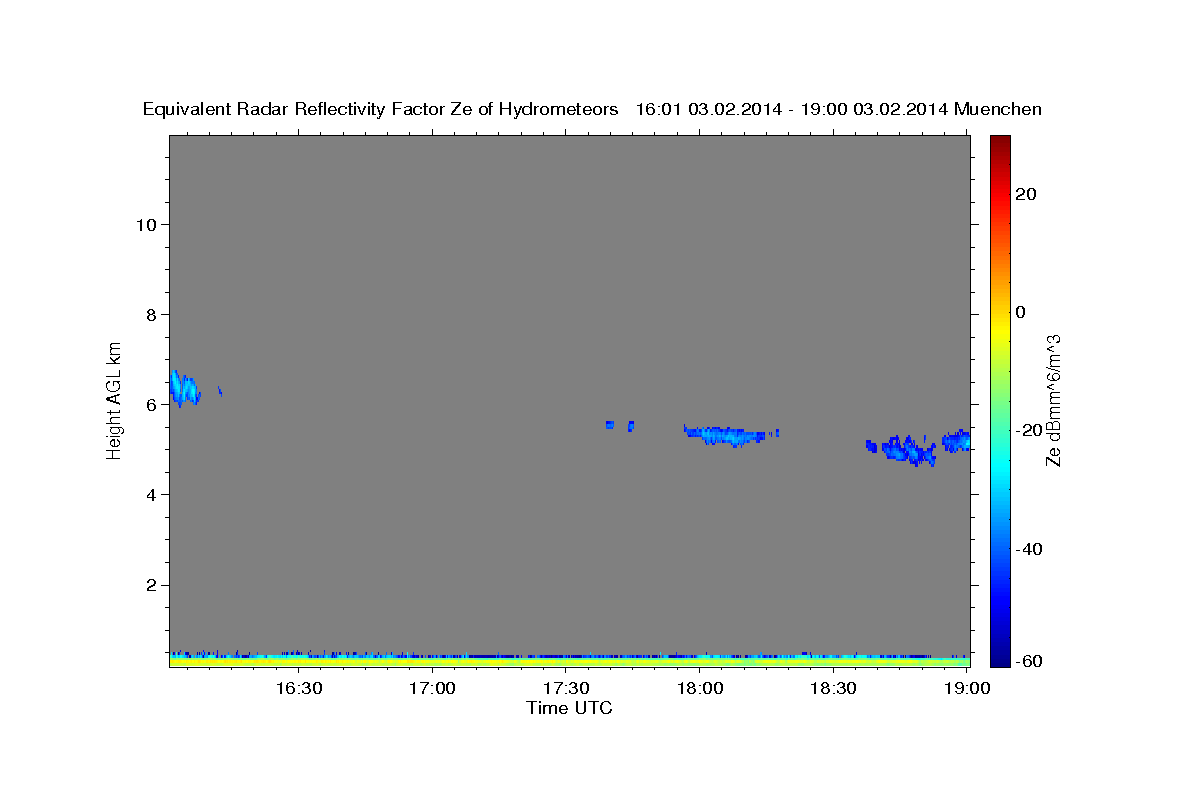Click the cloud echo at the 19:00 edge
The width and height of the screenshot is (1200, 800).
(956, 440)
